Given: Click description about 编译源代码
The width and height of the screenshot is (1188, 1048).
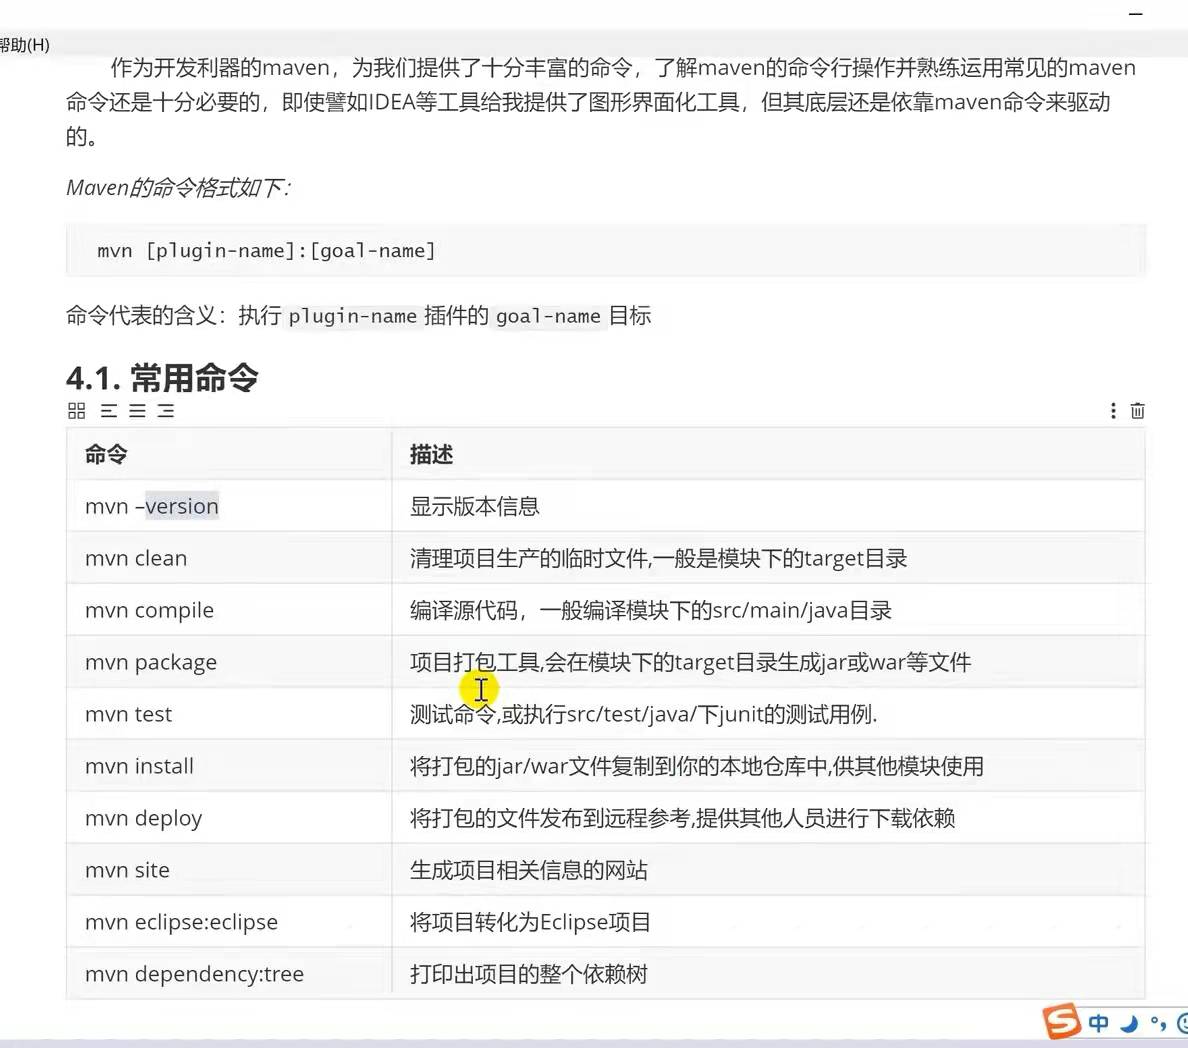Looking at the screenshot, I should click(651, 610).
